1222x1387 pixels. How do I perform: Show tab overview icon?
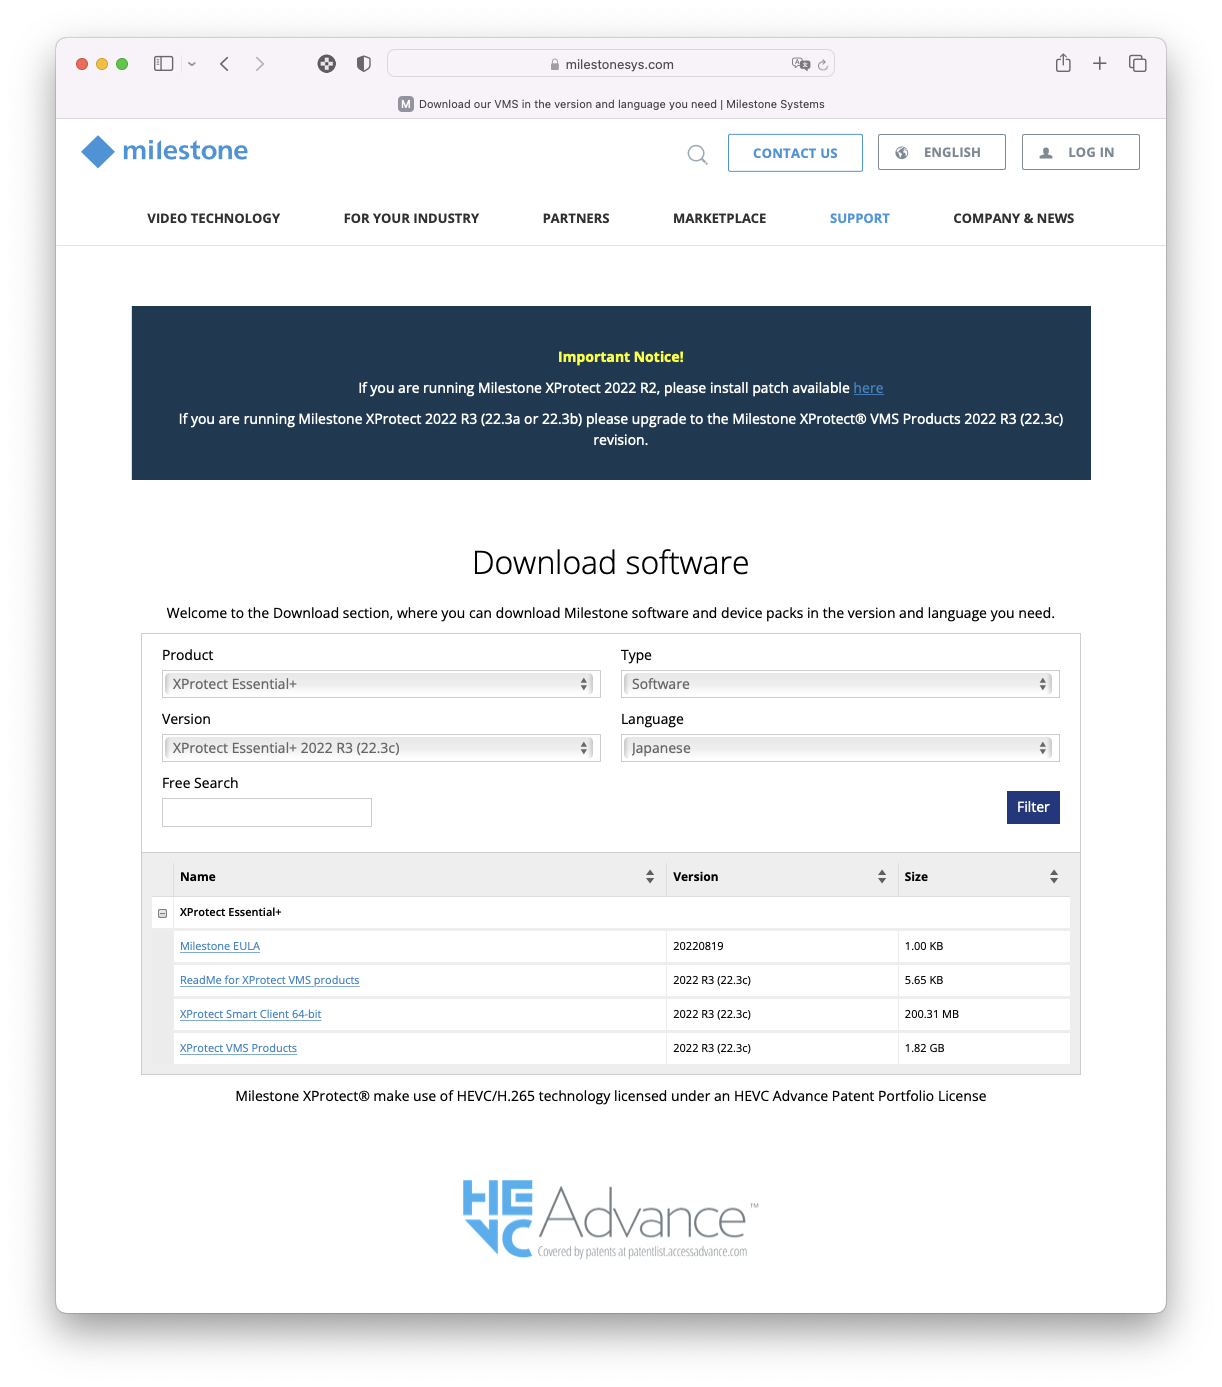pyautogui.click(x=1138, y=63)
